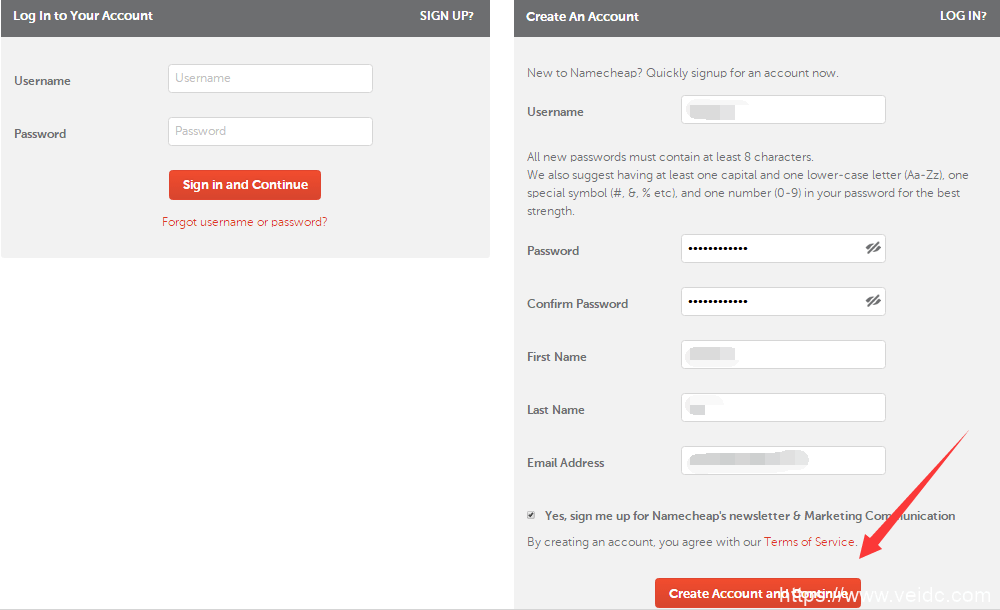Click the signup Username field
Viewport: 1000px width, 610px height.
pos(783,110)
